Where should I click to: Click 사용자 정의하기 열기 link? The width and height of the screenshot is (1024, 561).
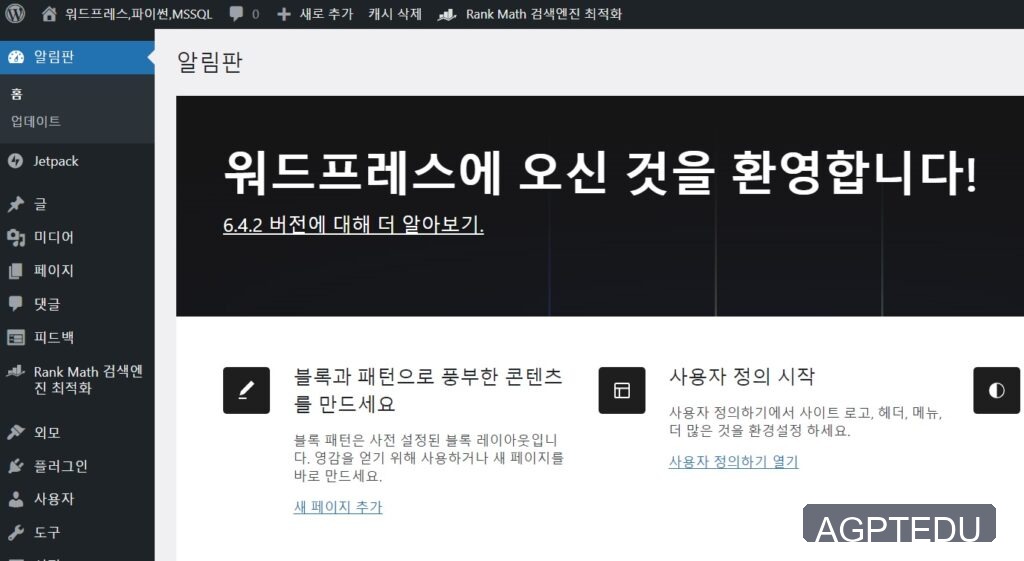coord(733,462)
